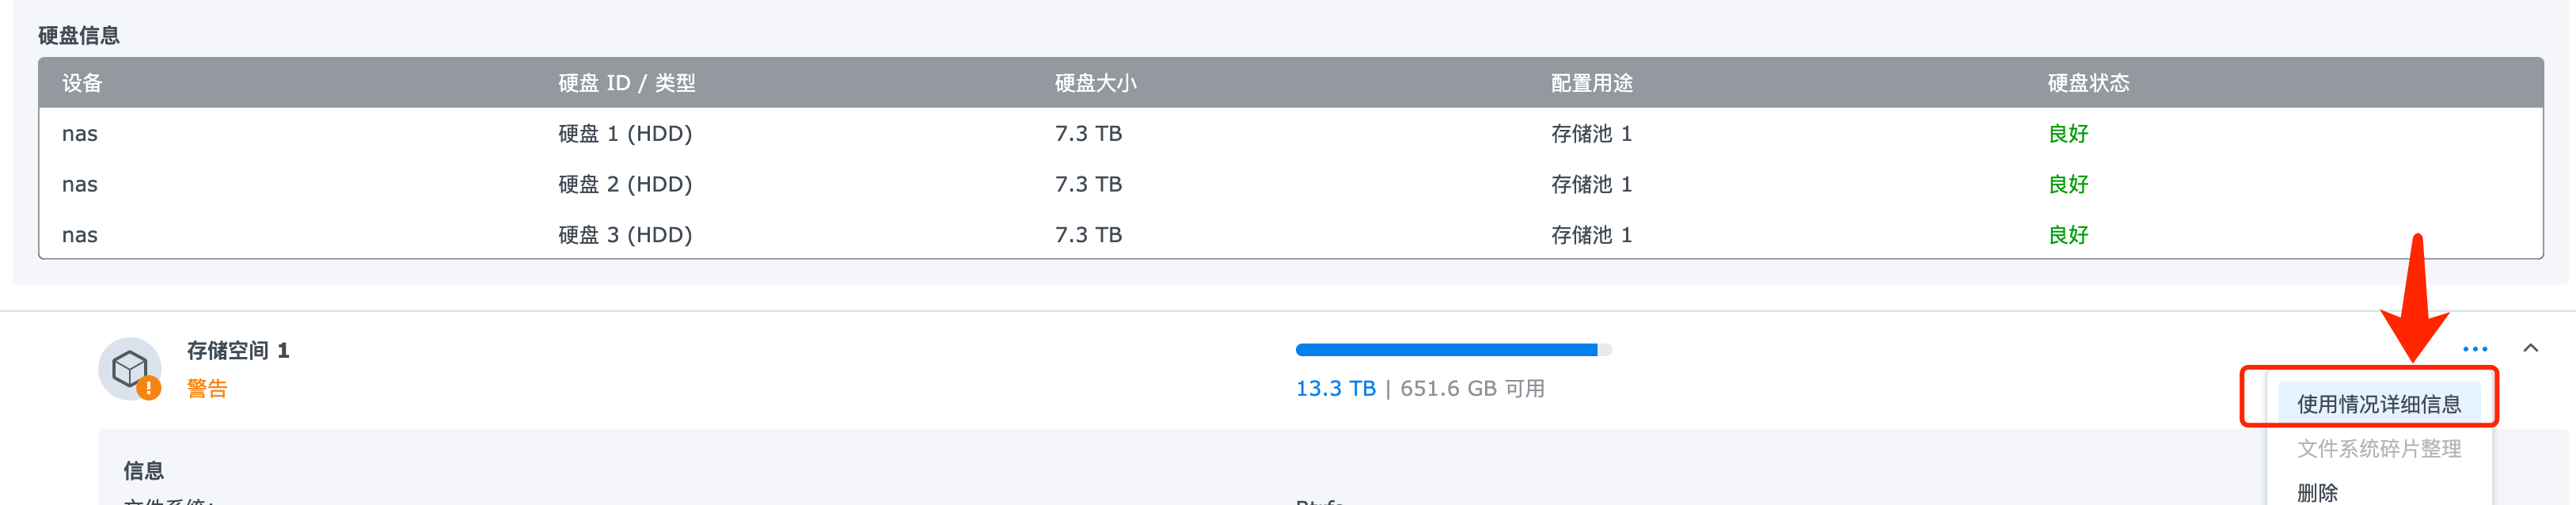Click the orange warning badge on volume icon
Screen dimensions: 2576x505
pos(149,388)
